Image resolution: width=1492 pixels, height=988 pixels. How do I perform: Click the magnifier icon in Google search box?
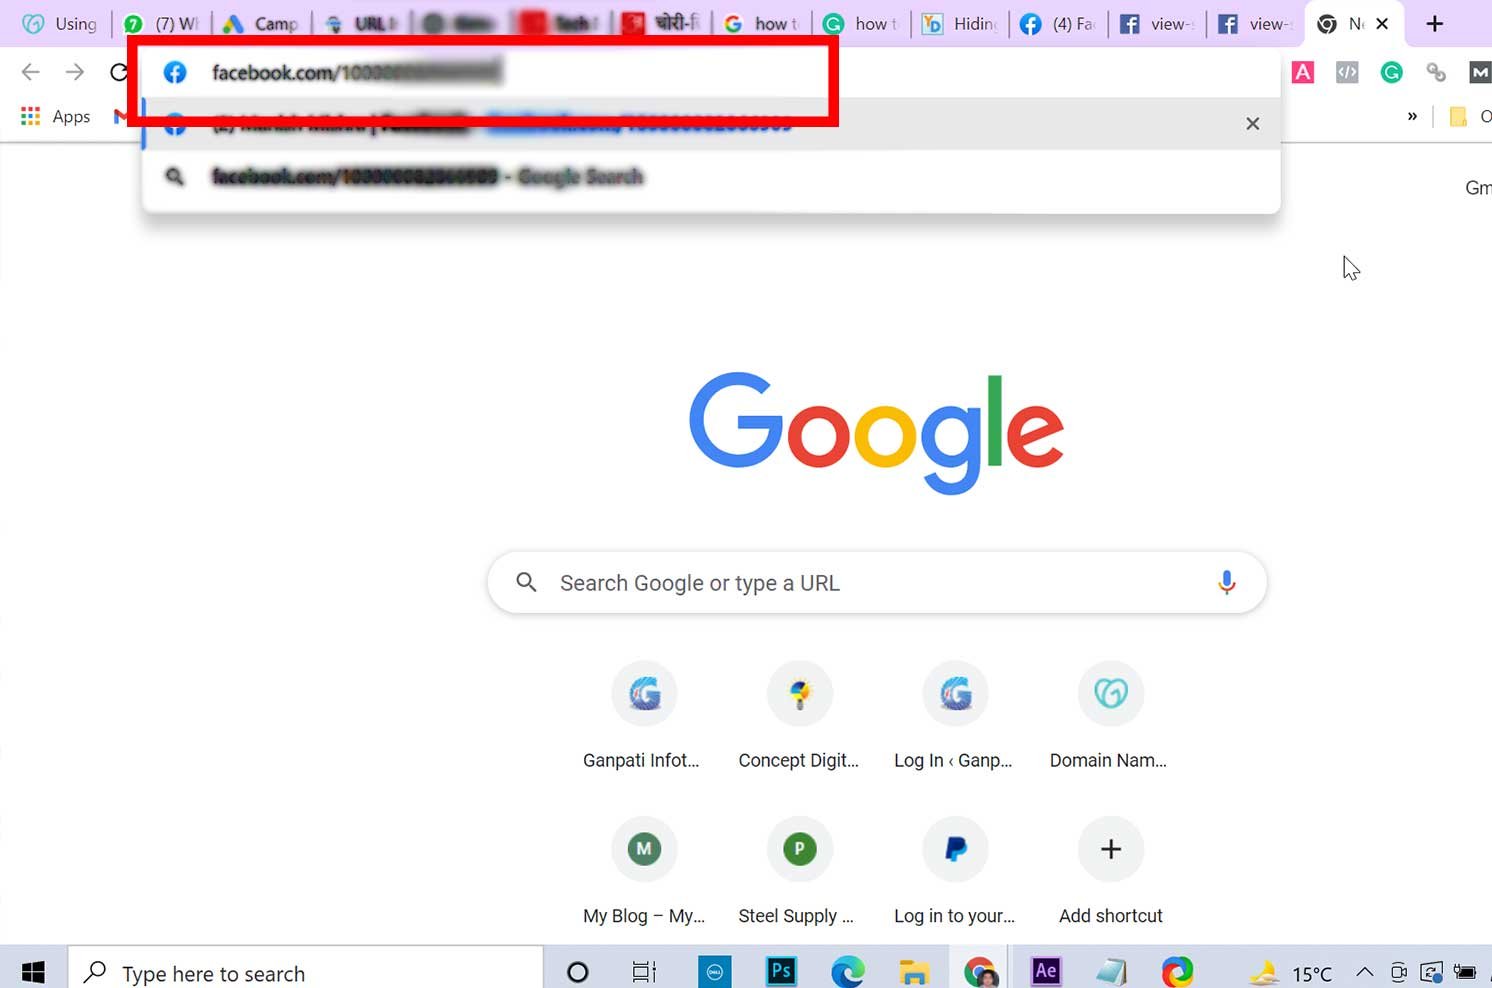[x=526, y=582]
